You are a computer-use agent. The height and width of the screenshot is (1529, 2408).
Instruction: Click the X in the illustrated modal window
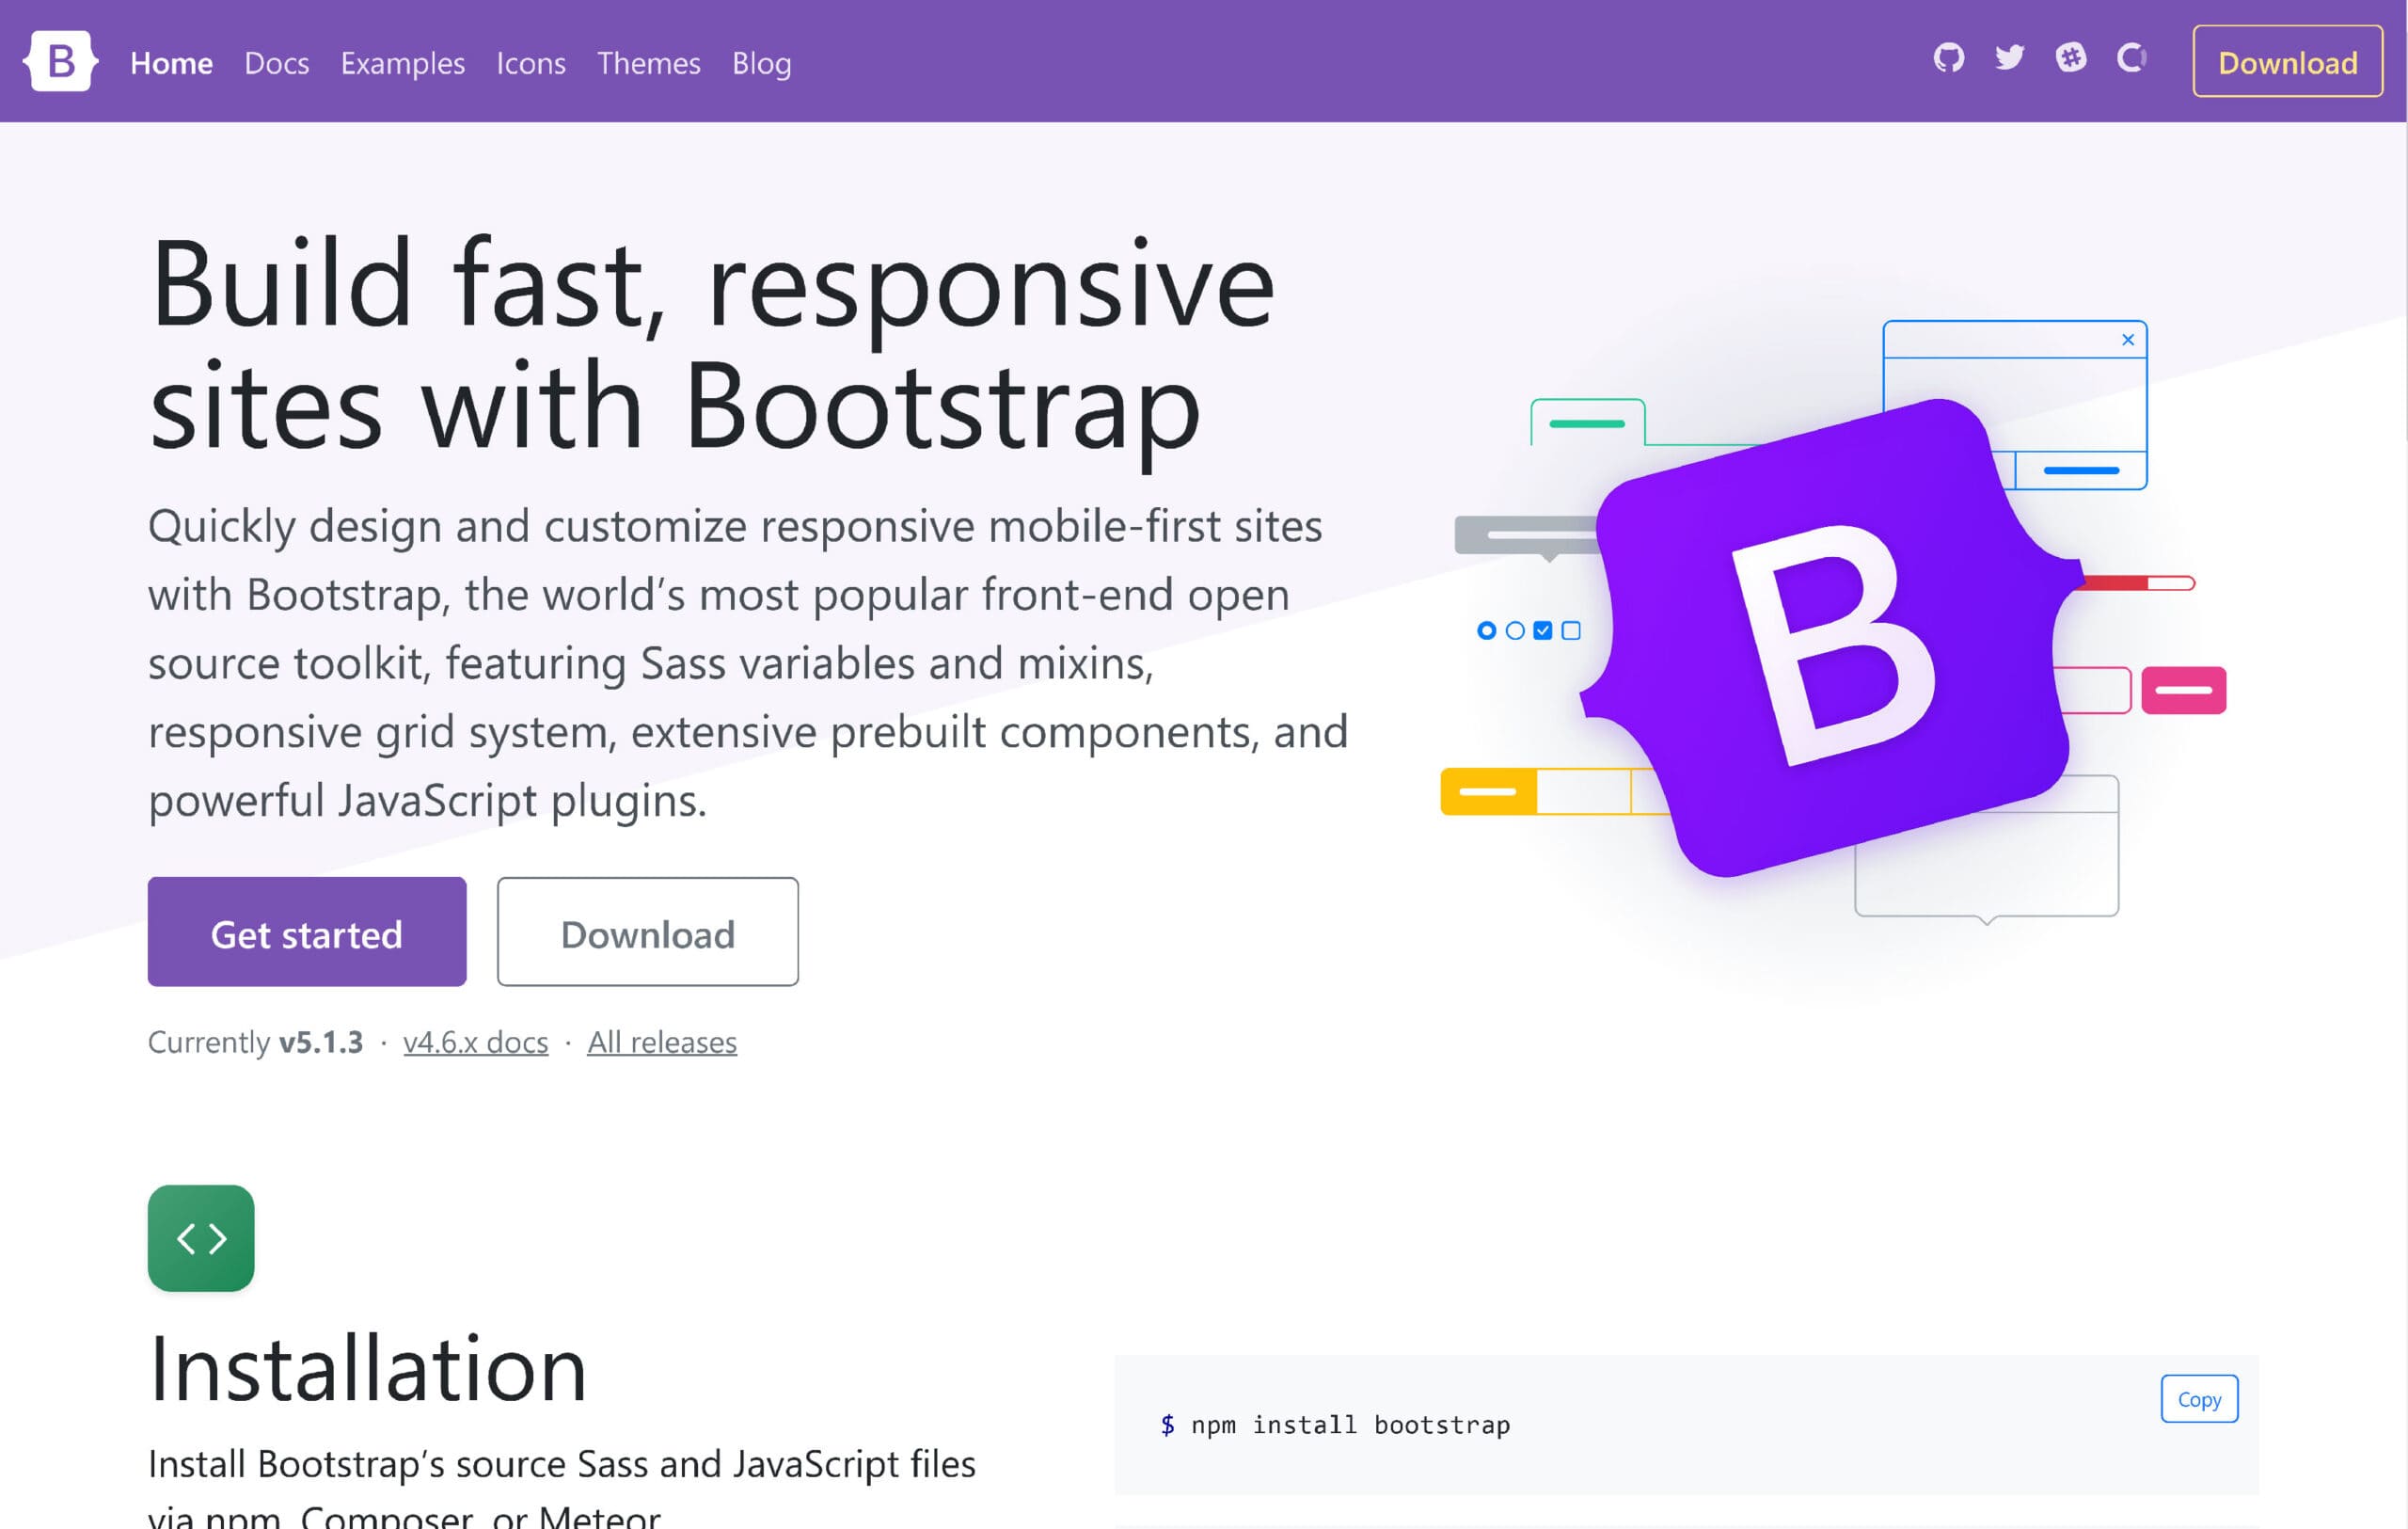pyautogui.click(x=2127, y=340)
